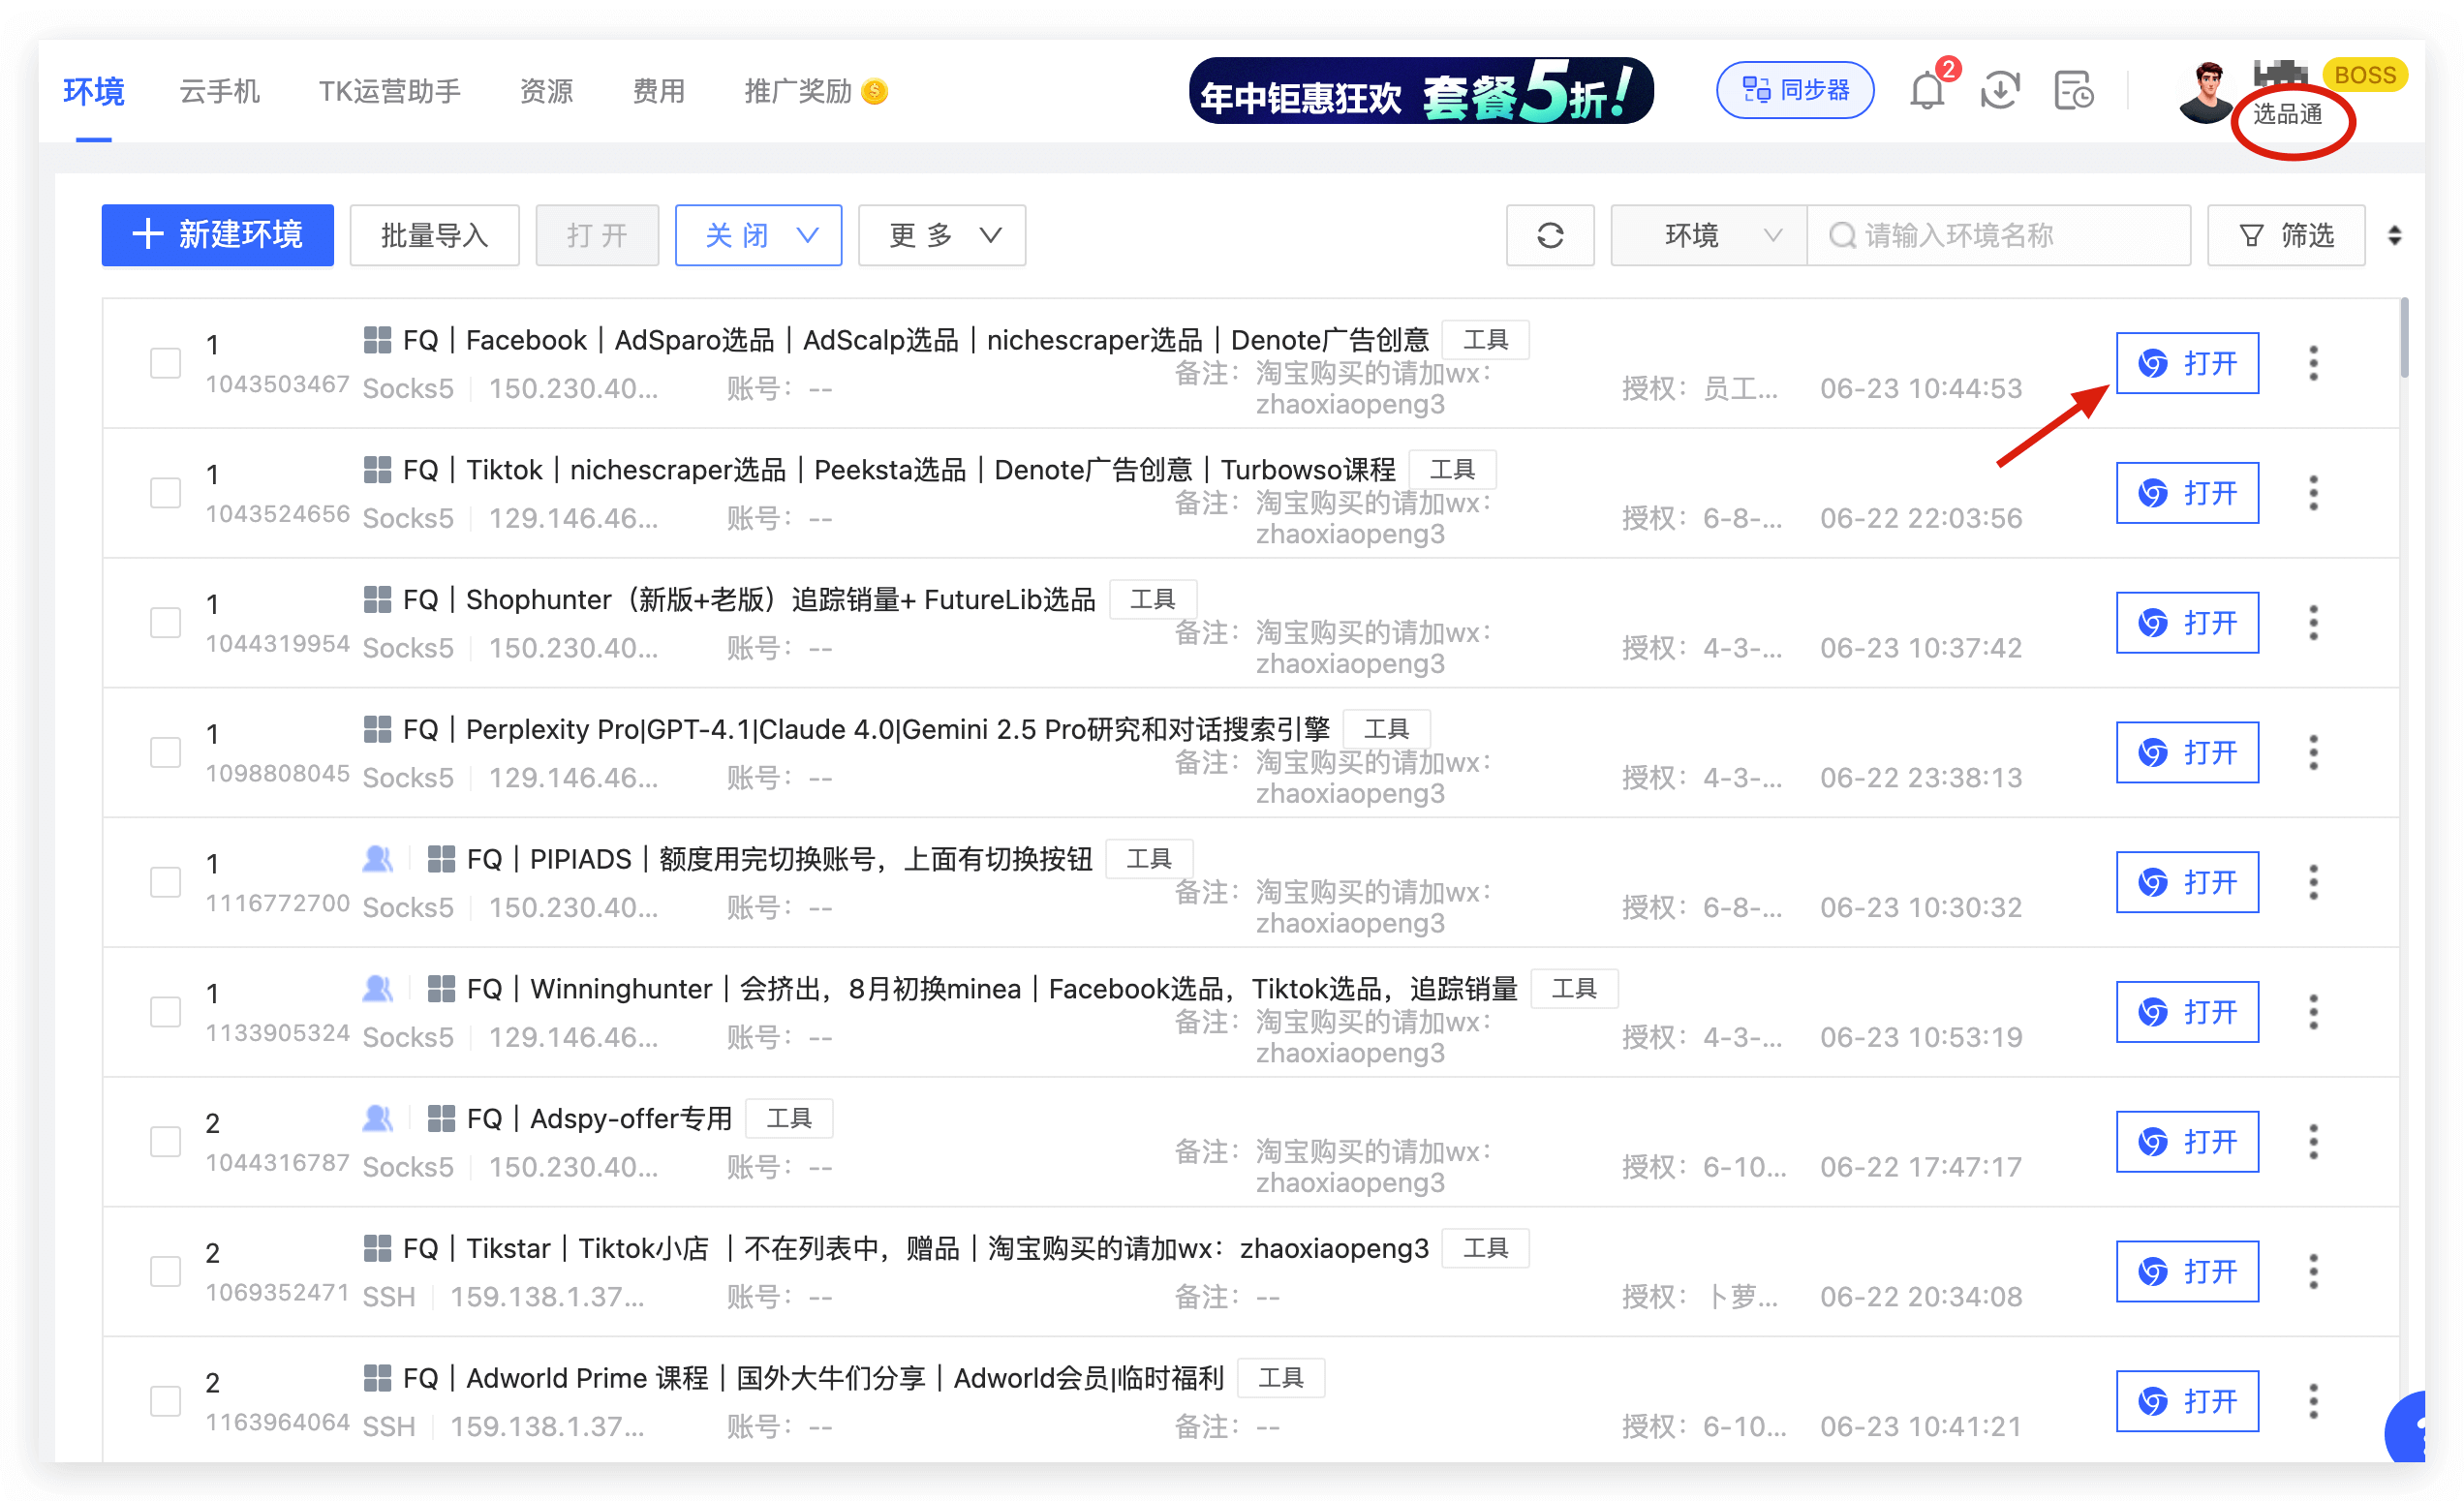Expand the 更多 dropdown menu

point(941,236)
